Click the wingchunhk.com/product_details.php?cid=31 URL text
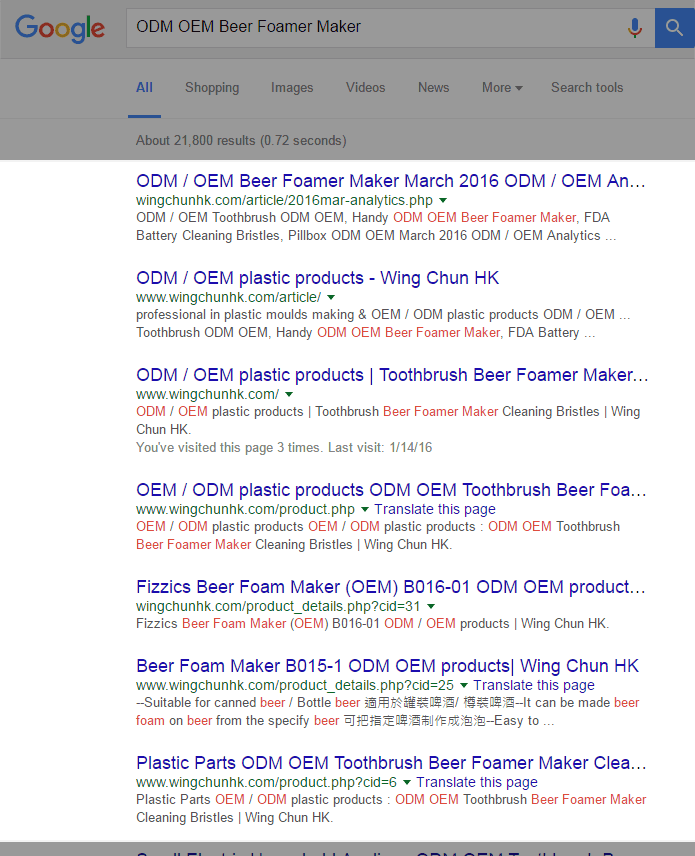Viewport: 695px width, 856px height. (x=278, y=607)
